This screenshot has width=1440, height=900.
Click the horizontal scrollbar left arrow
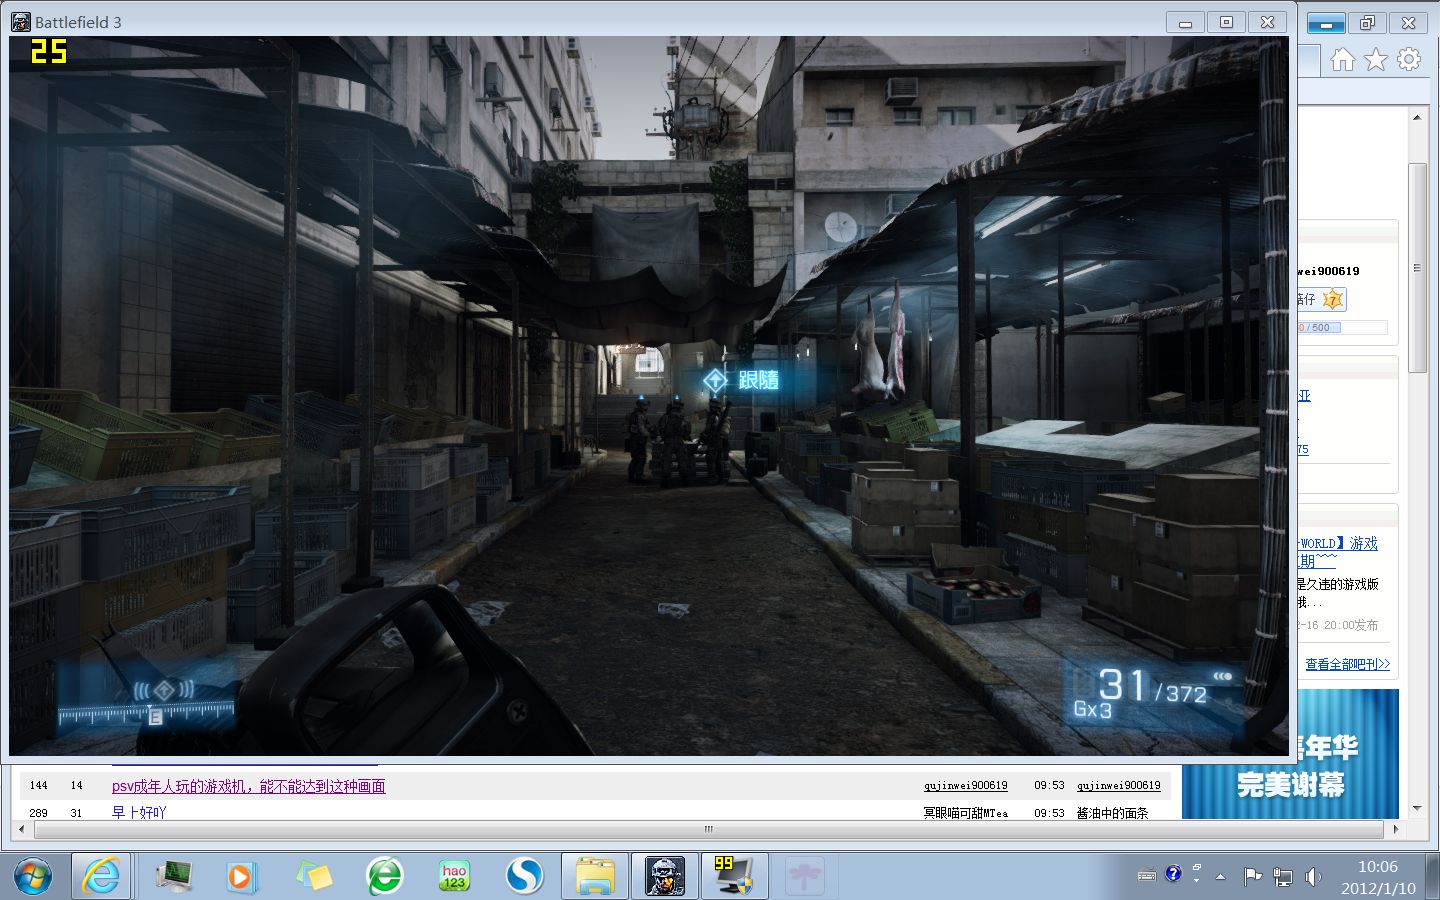pos(21,829)
